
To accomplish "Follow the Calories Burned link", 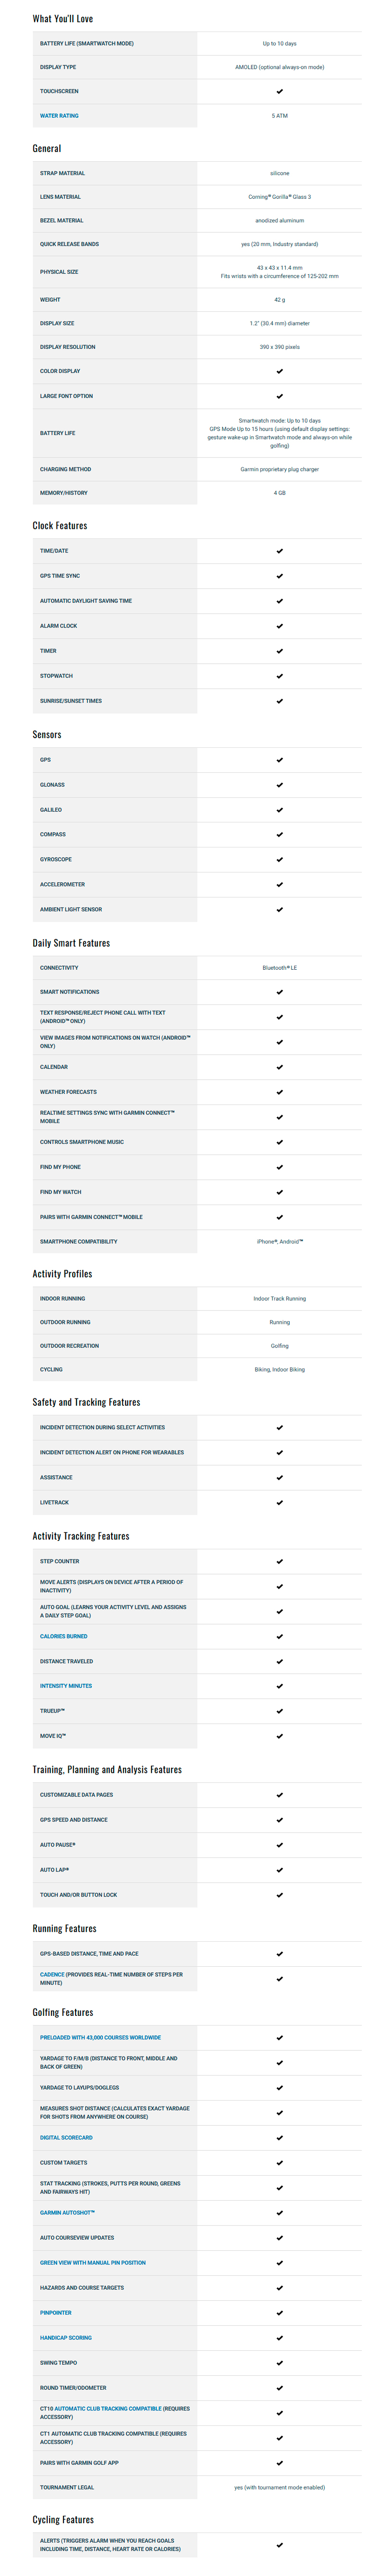I will [63, 1636].
